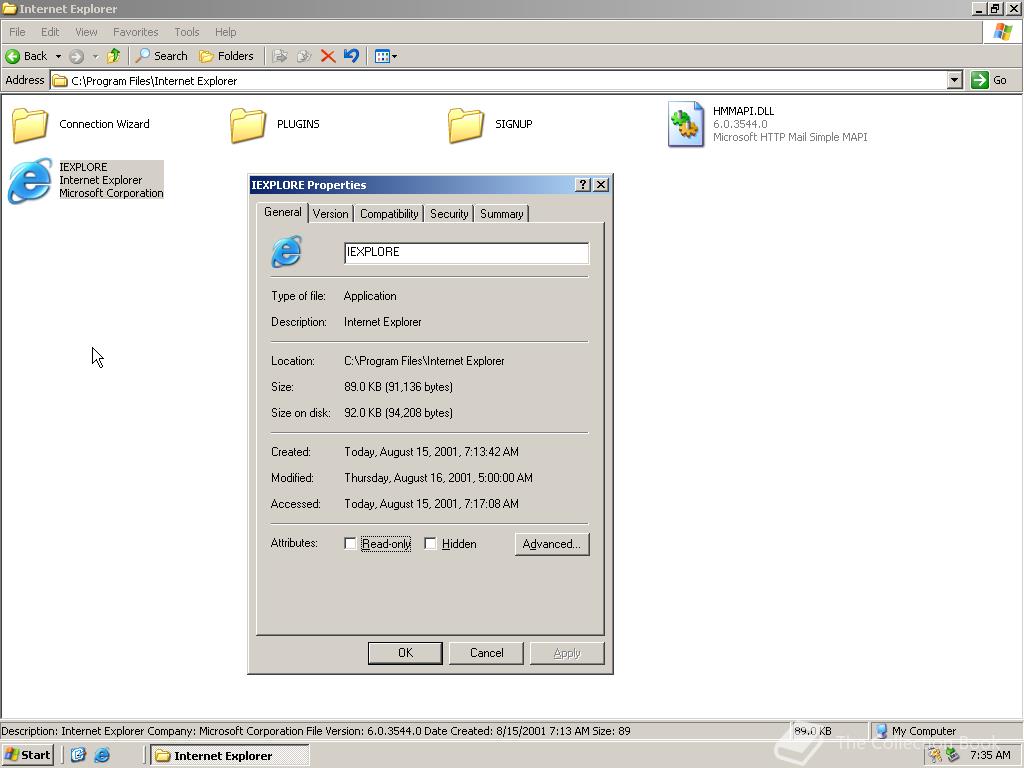Launch Show Desktop quick launch icon
Viewport: 1024px width, 768px height.
pyautogui.click(x=78, y=755)
